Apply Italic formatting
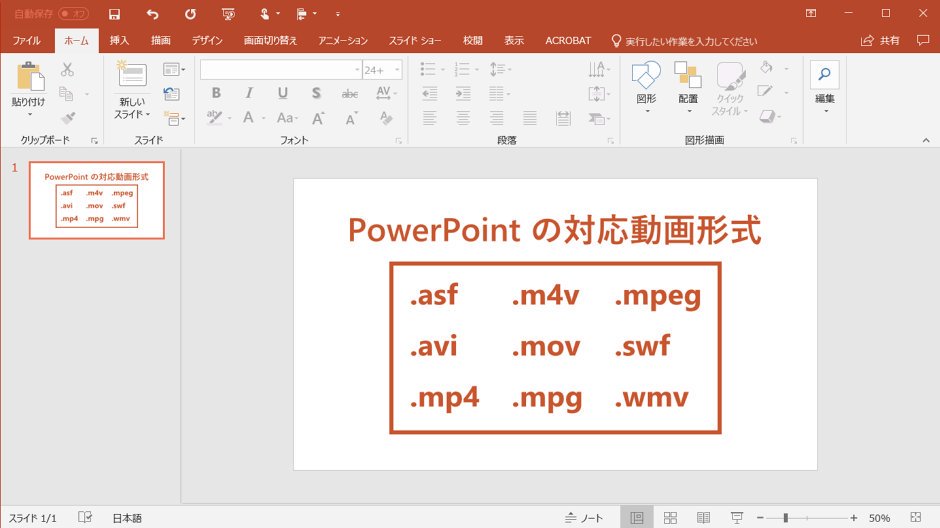The height and width of the screenshot is (528, 940). [x=249, y=93]
